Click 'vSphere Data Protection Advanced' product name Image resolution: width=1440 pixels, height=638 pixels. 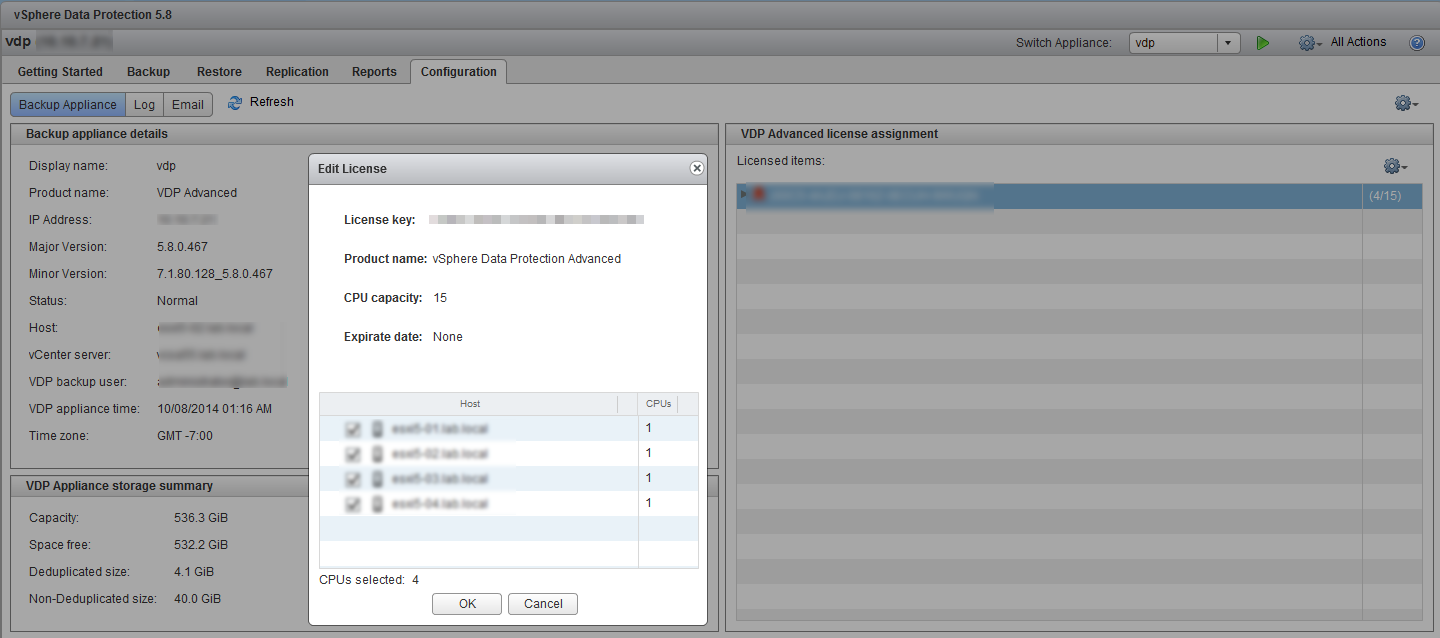(x=527, y=259)
